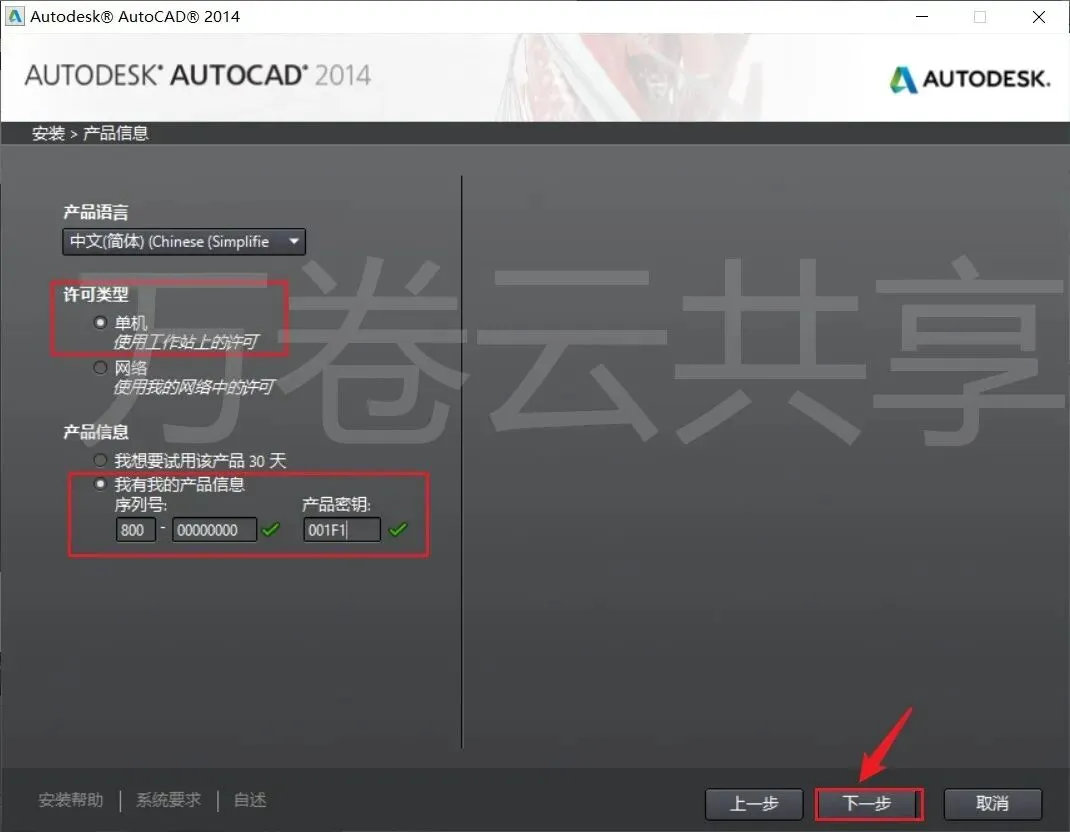The height and width of the screenshot is (832, 1070).
Task: Click the 取消 cancel button
Action: point(993,804)
